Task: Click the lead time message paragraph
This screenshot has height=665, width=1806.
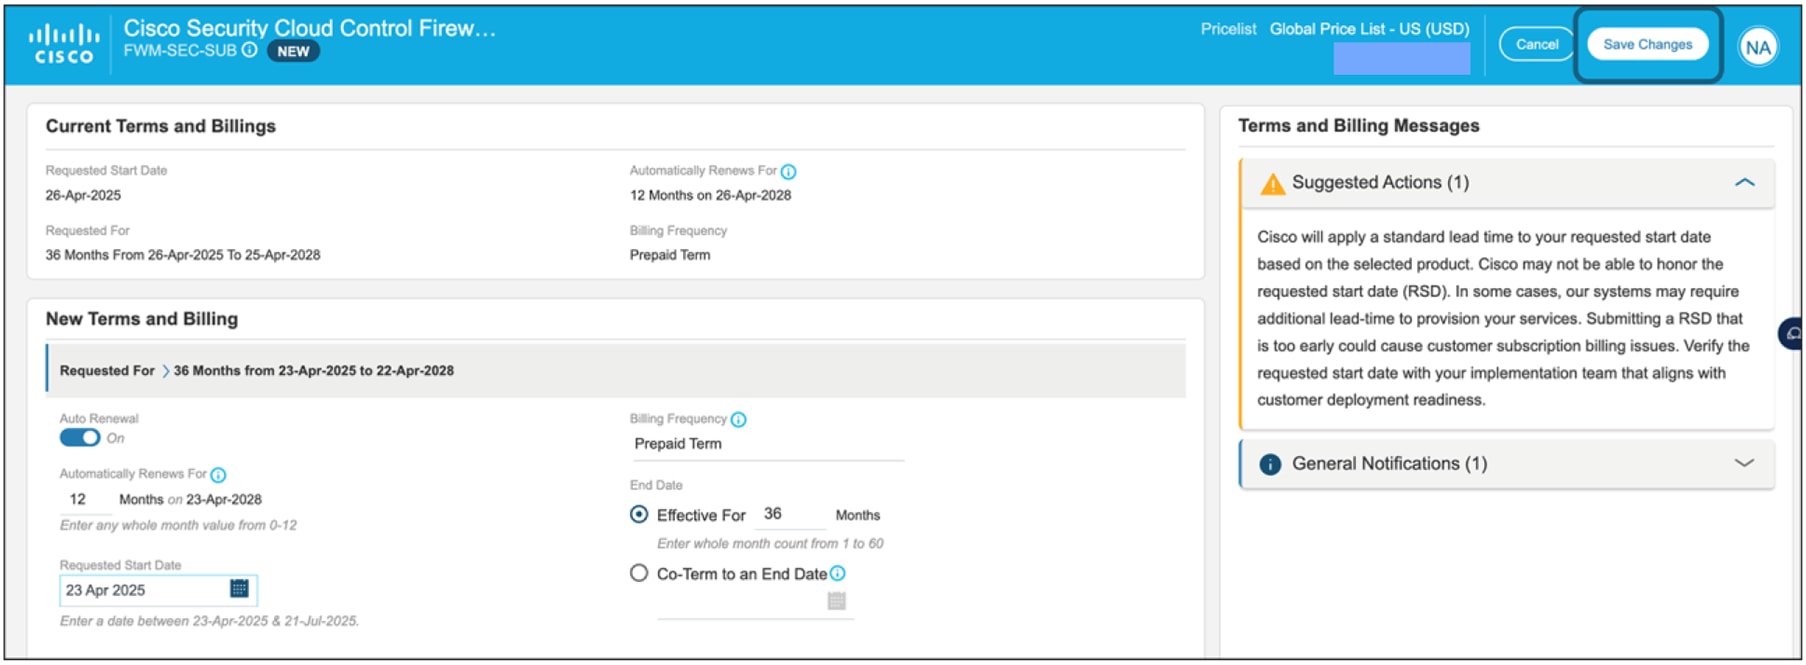Action: [1503, 318]
